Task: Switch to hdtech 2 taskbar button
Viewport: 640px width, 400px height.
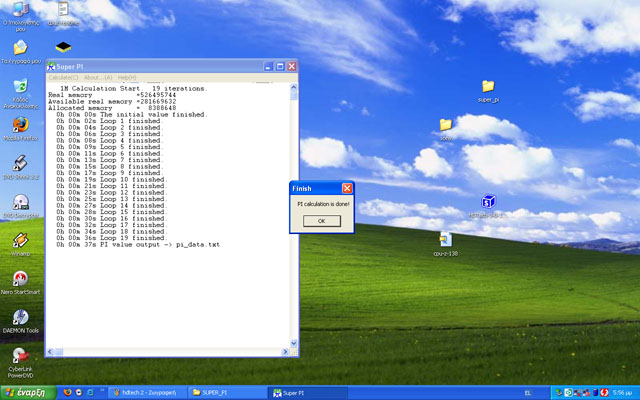Action: (146, 393)
